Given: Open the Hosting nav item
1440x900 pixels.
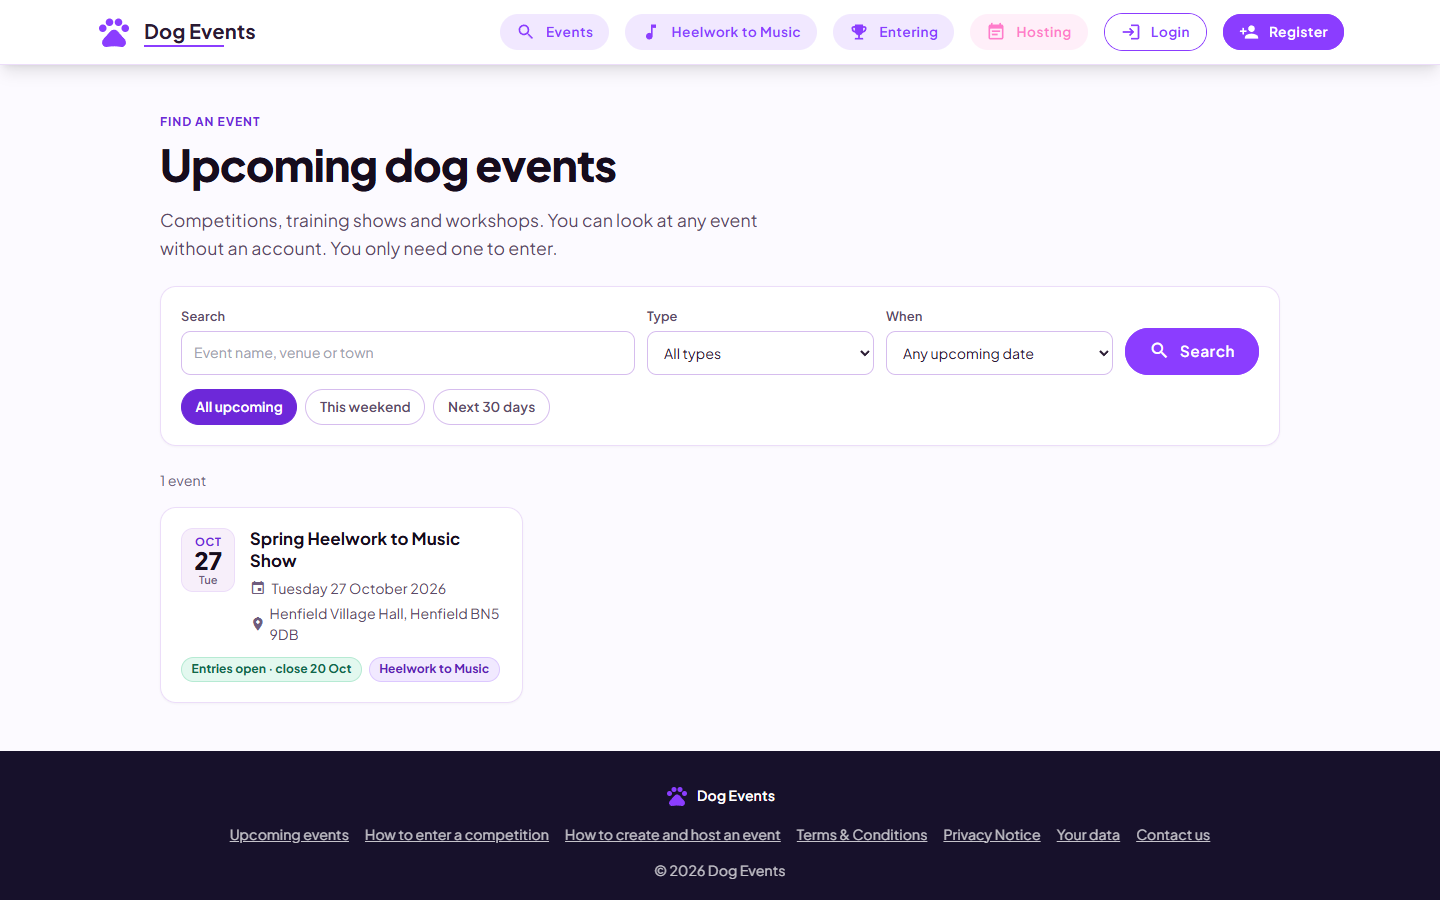Looking at the screenshot, I should point(1029,32).
